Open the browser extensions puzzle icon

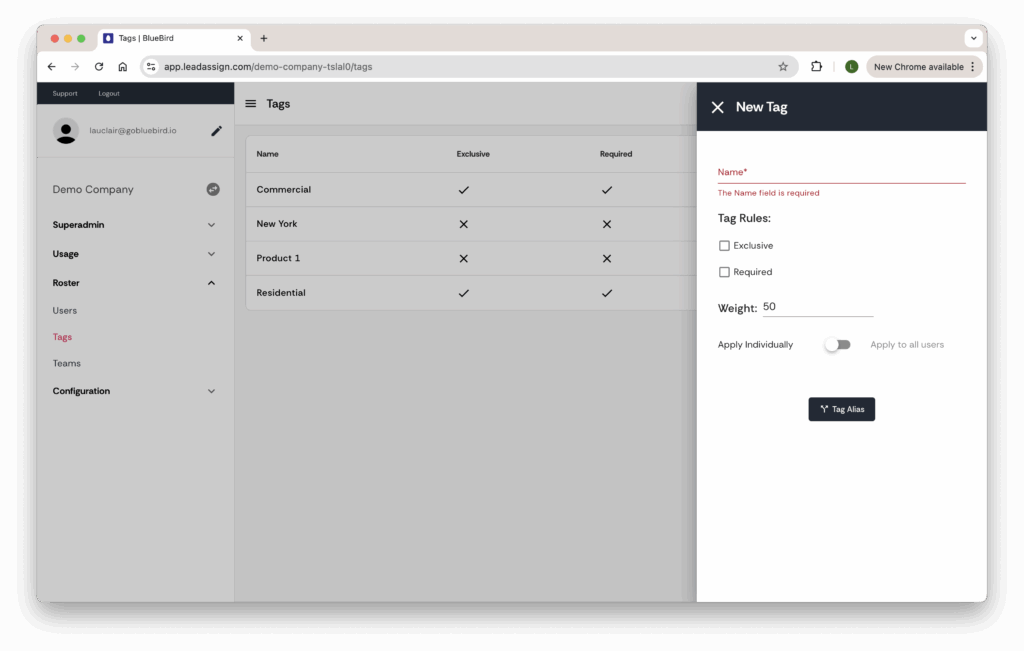[816, 67]
